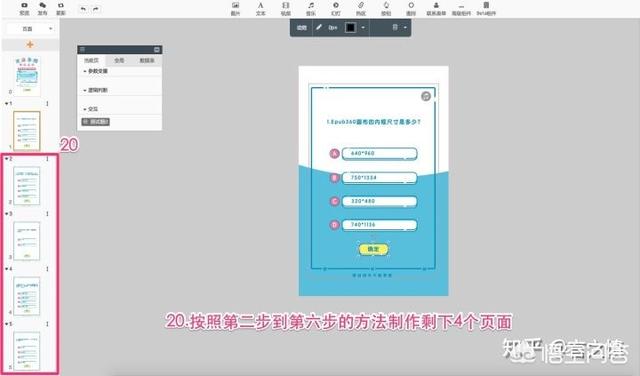
Task: Open alignment dropdown arrow in floating toolbar
Action: 405,27
